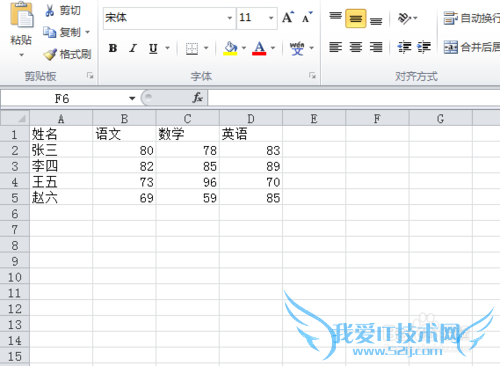
Task: Click the Wrap Text (自动换行) button
Action: (x=471, y=18)
